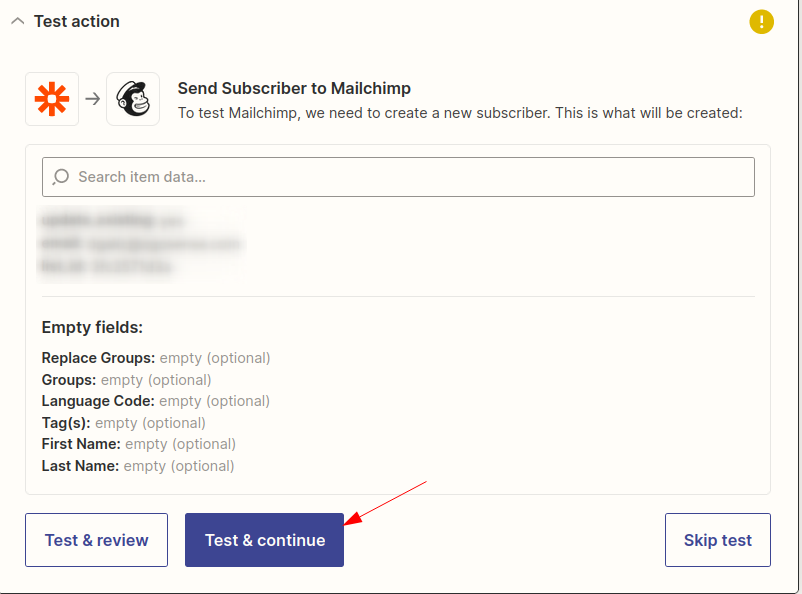Click the Skip test button

click(x=717, y=539)
